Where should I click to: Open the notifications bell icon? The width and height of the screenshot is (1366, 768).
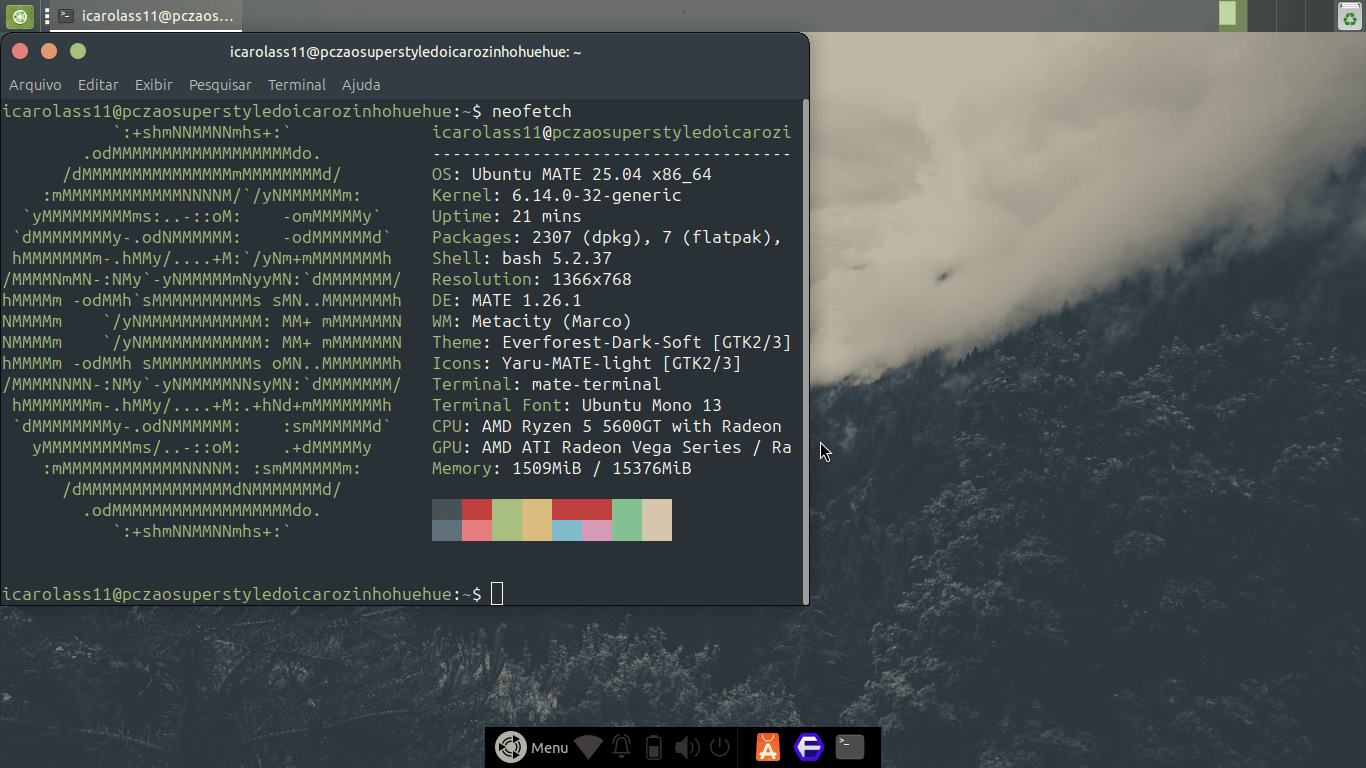coord(621,747)
